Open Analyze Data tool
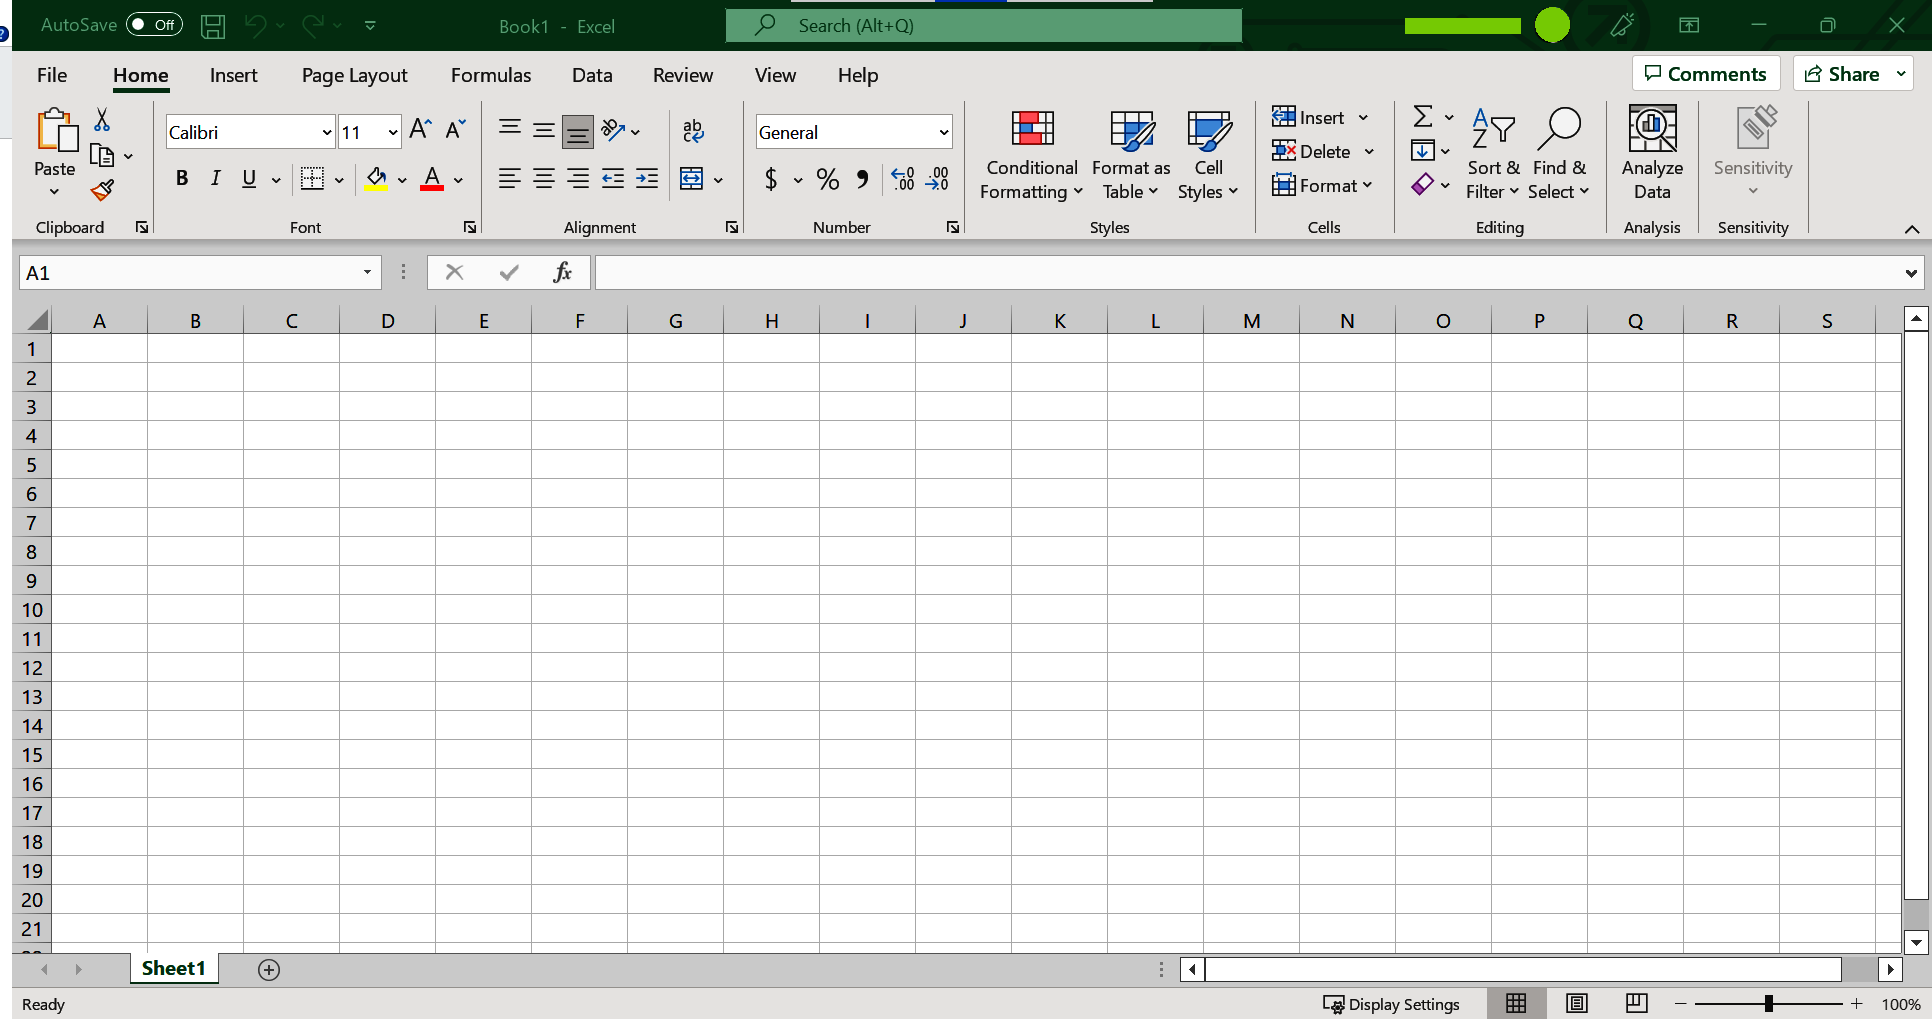Screen dimensions: 1932x1019 [1652, 153]
